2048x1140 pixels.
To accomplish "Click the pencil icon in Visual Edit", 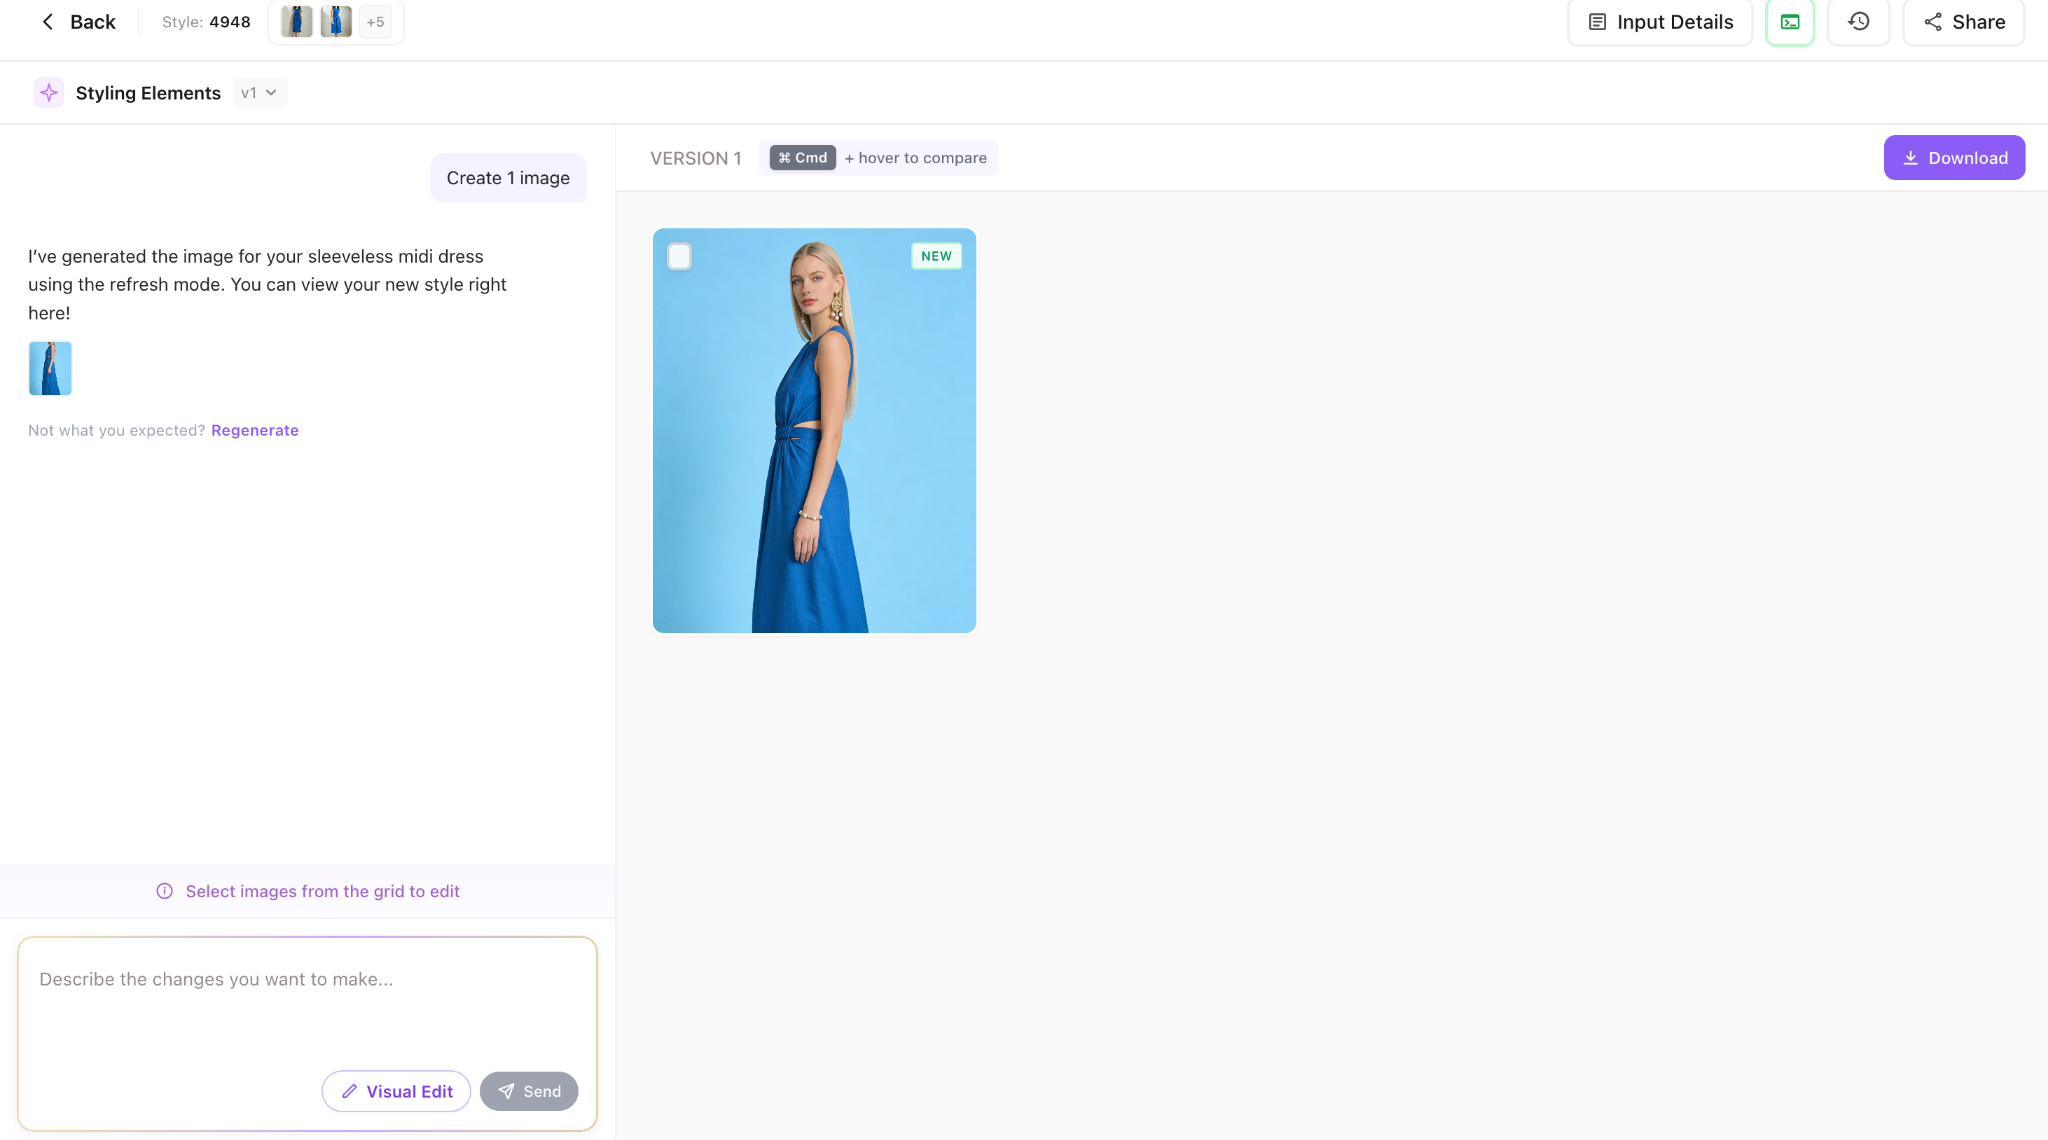I will pyautogui.click(x=350, y=1091).
